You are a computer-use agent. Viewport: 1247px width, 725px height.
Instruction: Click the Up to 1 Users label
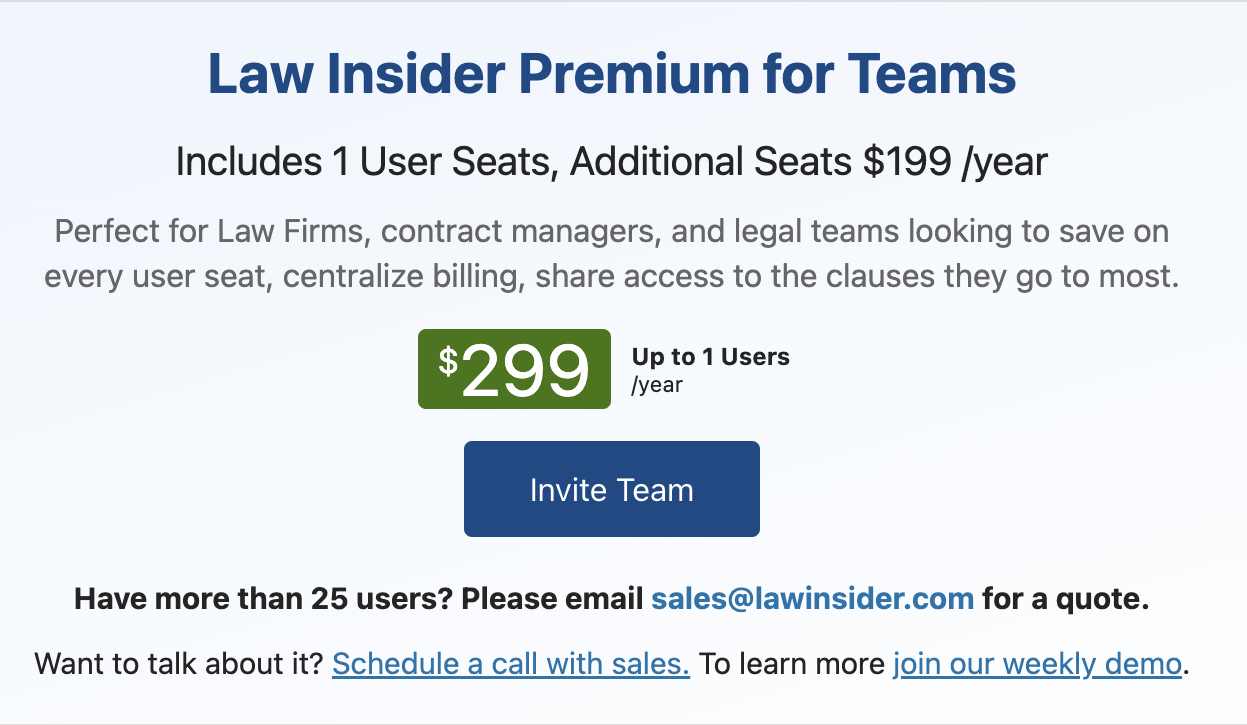tap(711, 357)
